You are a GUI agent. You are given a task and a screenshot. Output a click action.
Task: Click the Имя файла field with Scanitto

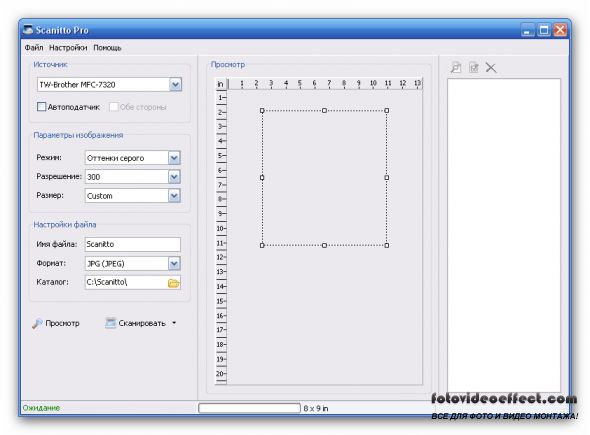coord(132,244)
